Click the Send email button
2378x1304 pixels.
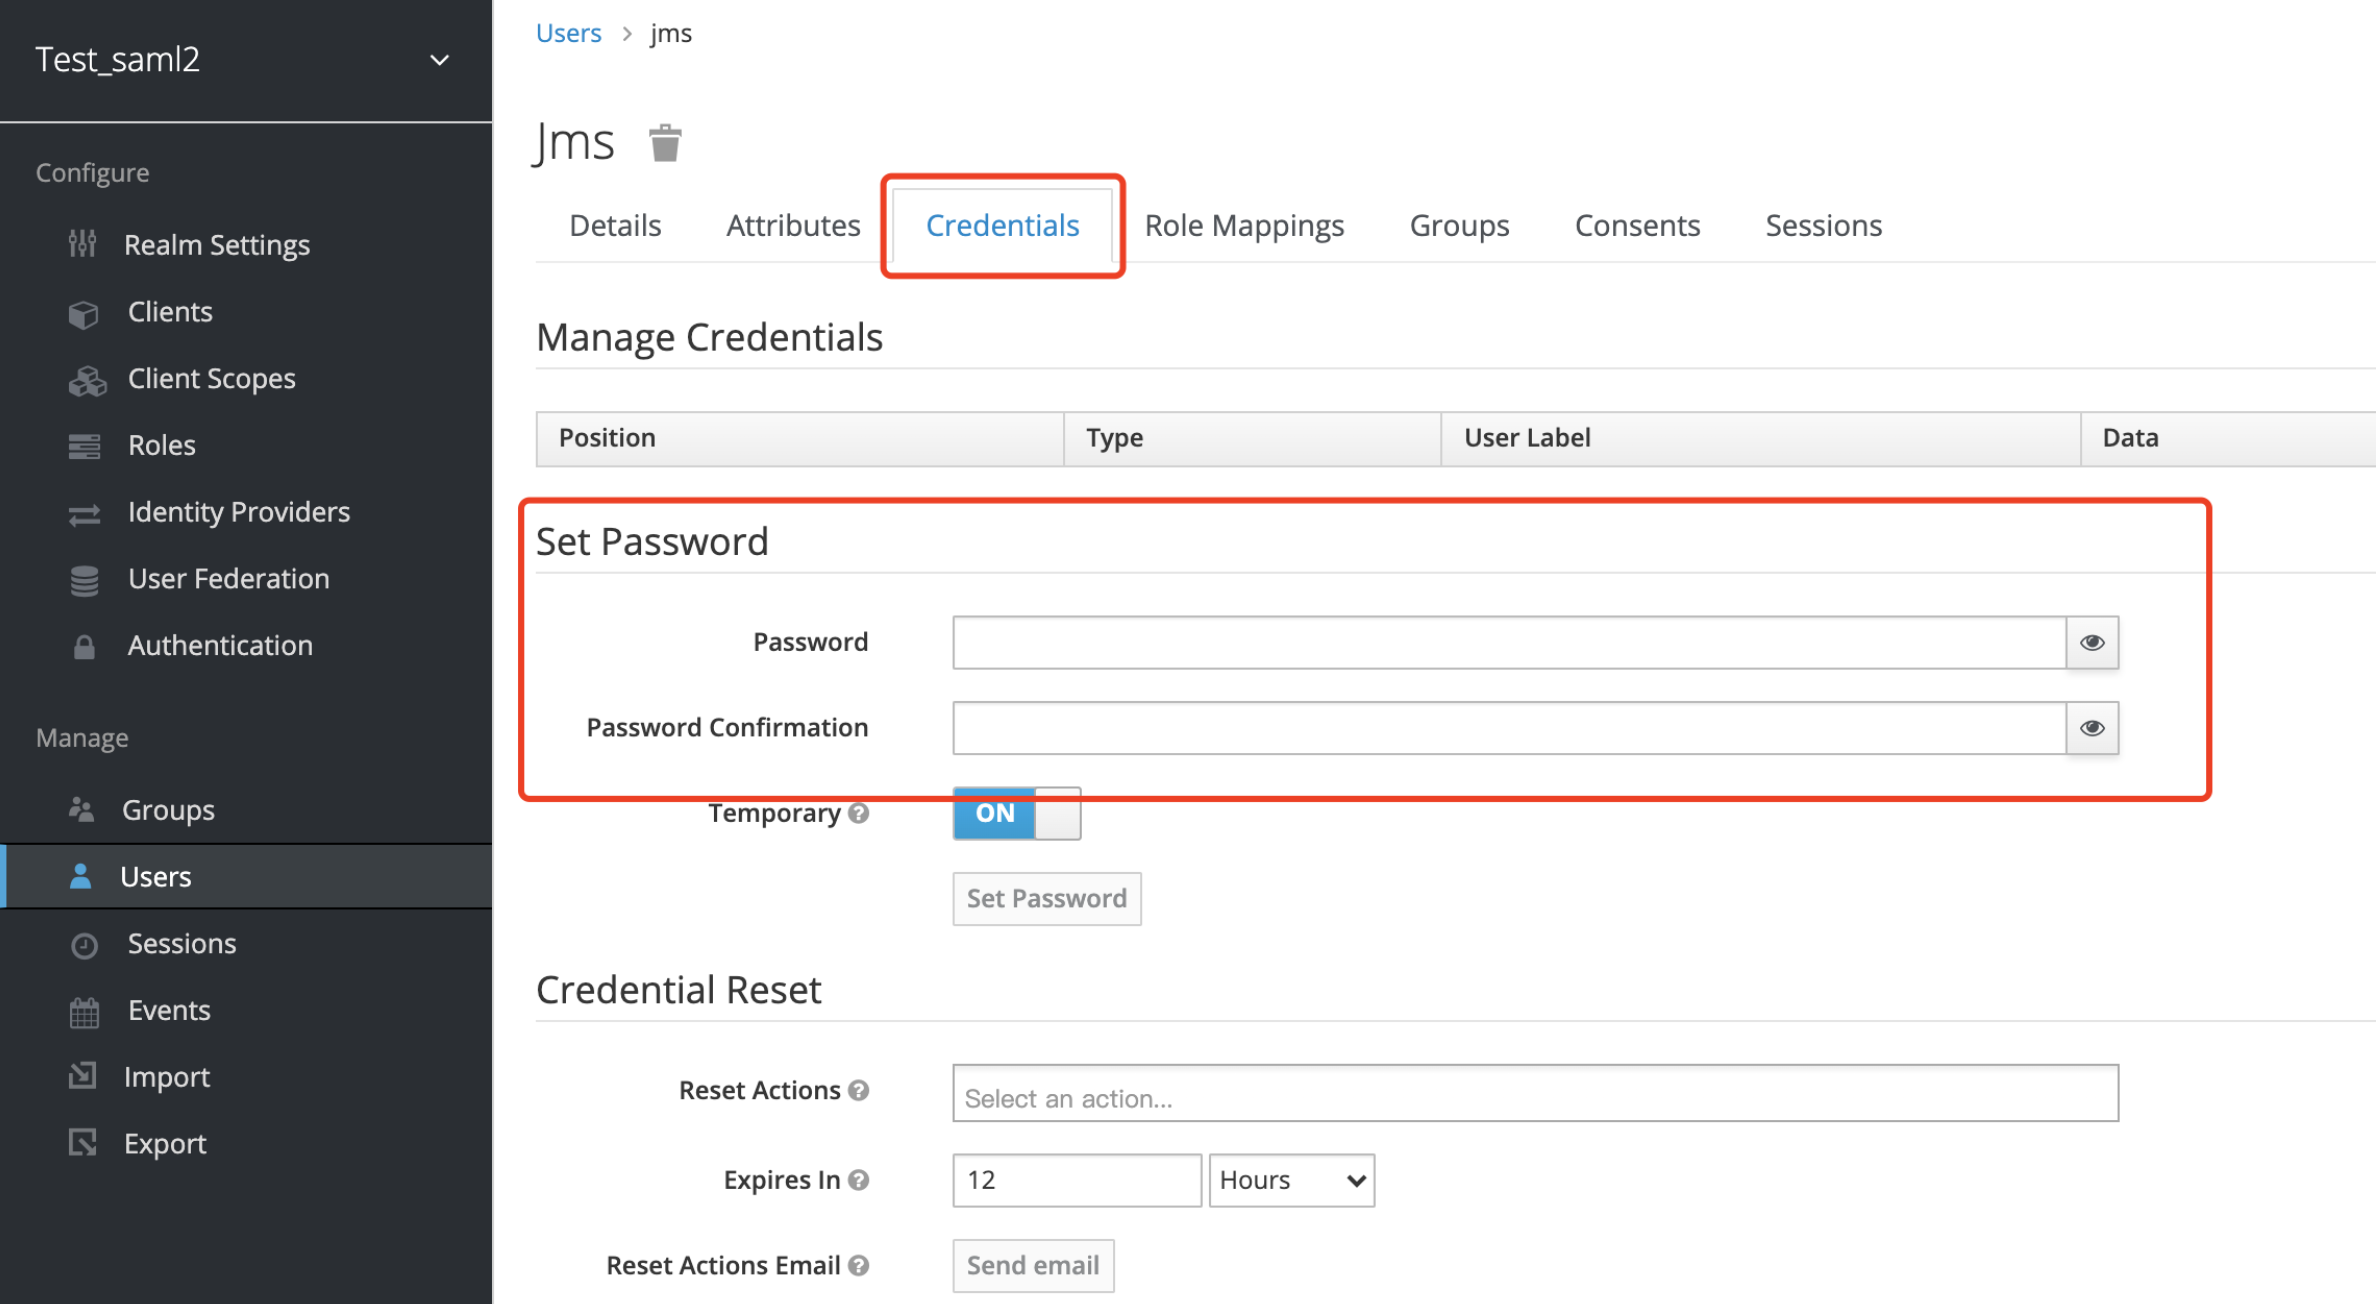click(x=1033, y=1265)
